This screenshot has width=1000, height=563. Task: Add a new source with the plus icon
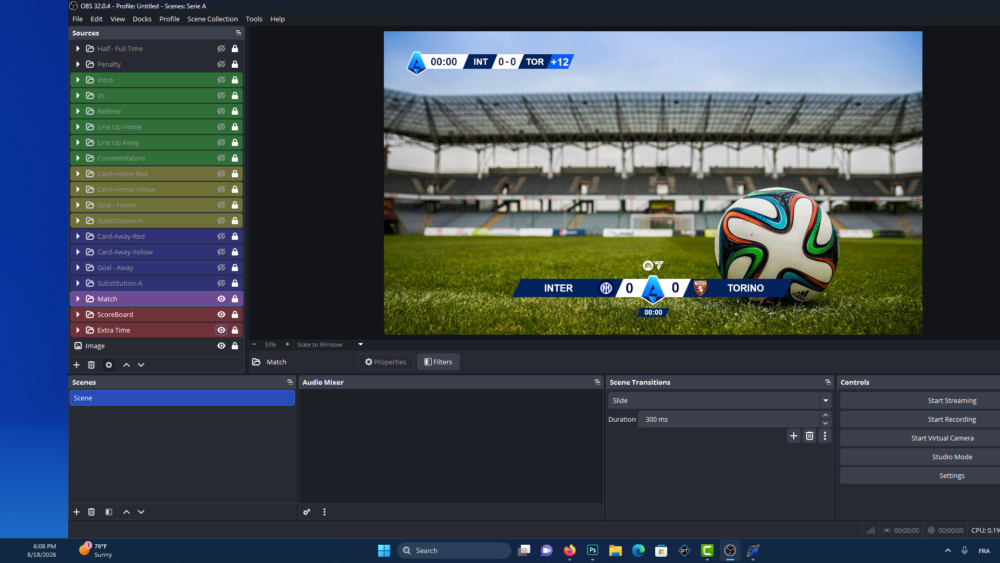77,365
